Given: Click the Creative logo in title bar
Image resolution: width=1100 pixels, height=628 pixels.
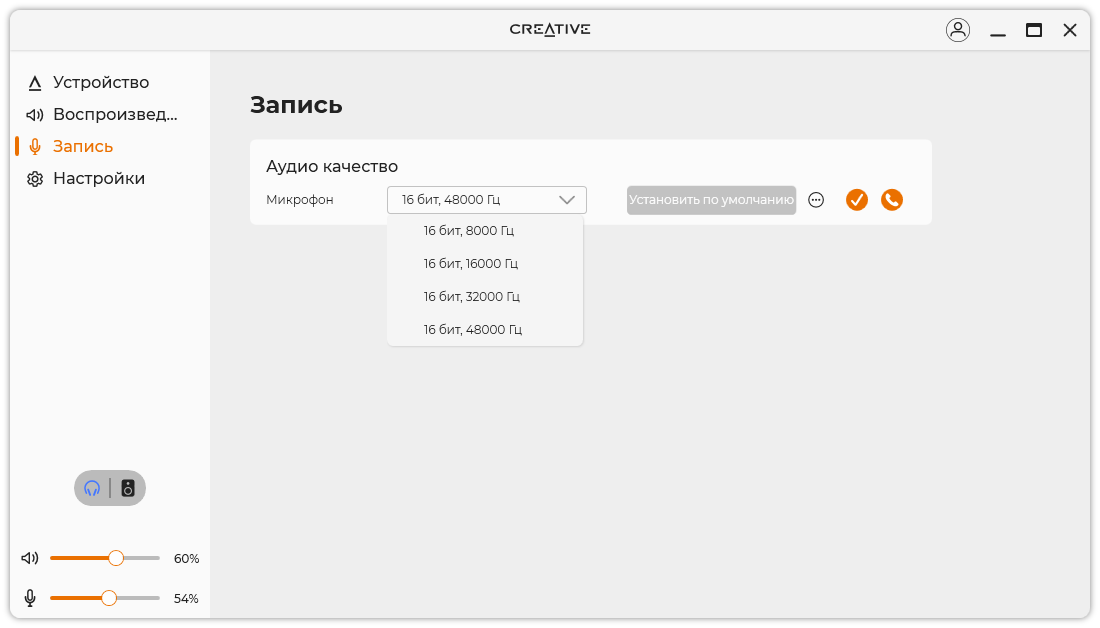Looking at the screenshot, I should [550, 29].
